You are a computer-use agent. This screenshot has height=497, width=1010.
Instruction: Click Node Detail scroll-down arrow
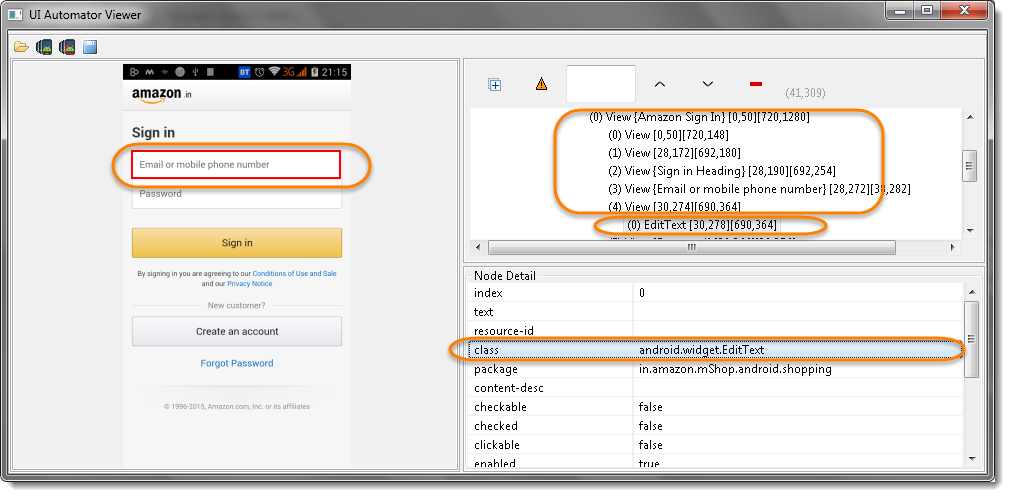tap(971, 458)
